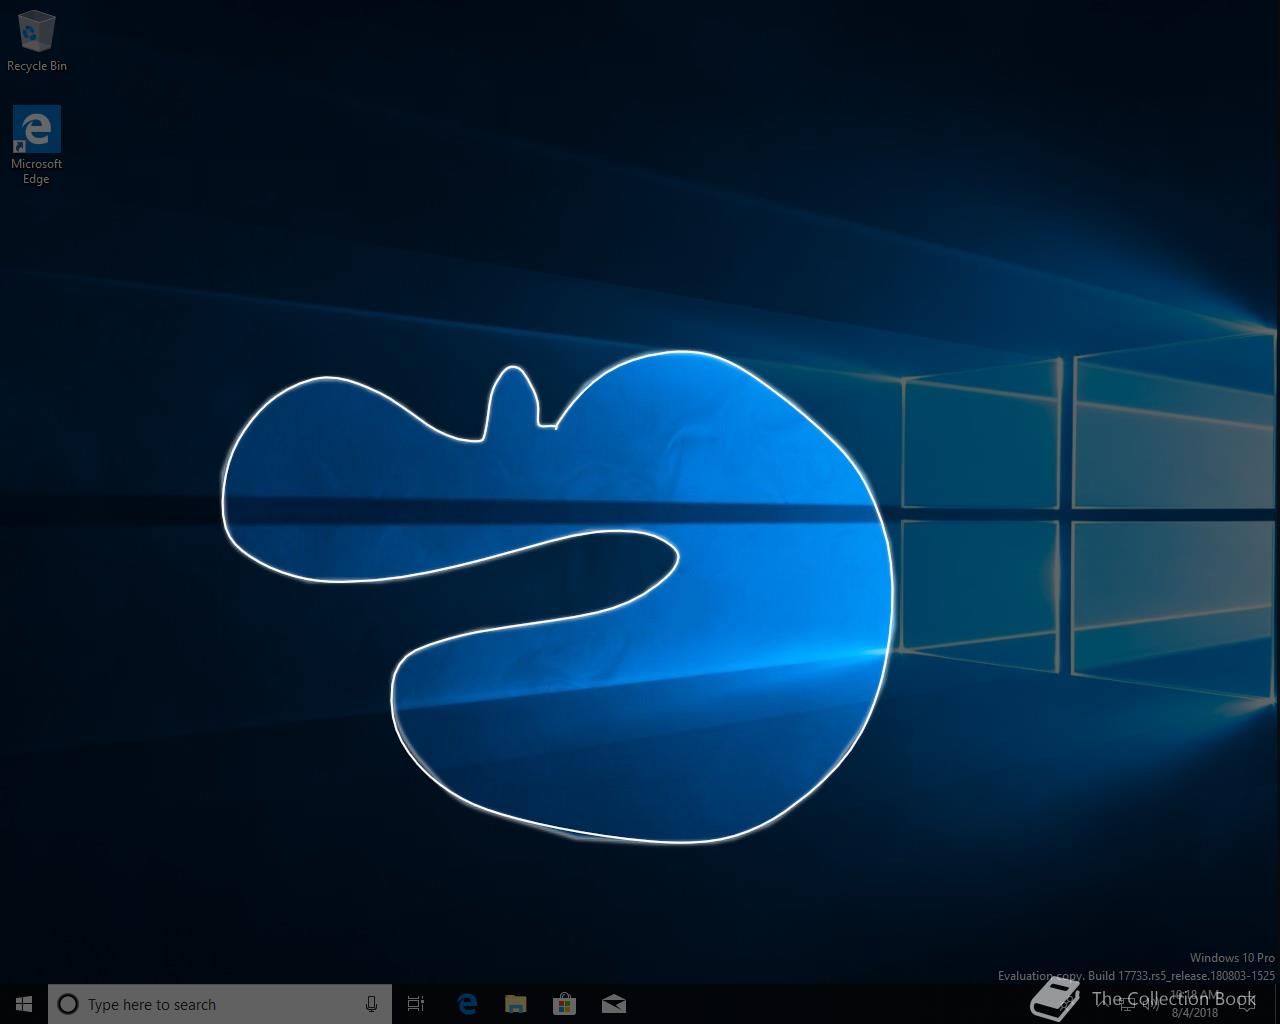Select the Recycle Bin desktop icon
This screenshot has height=1024, width=1280.
tap(37, 42)
